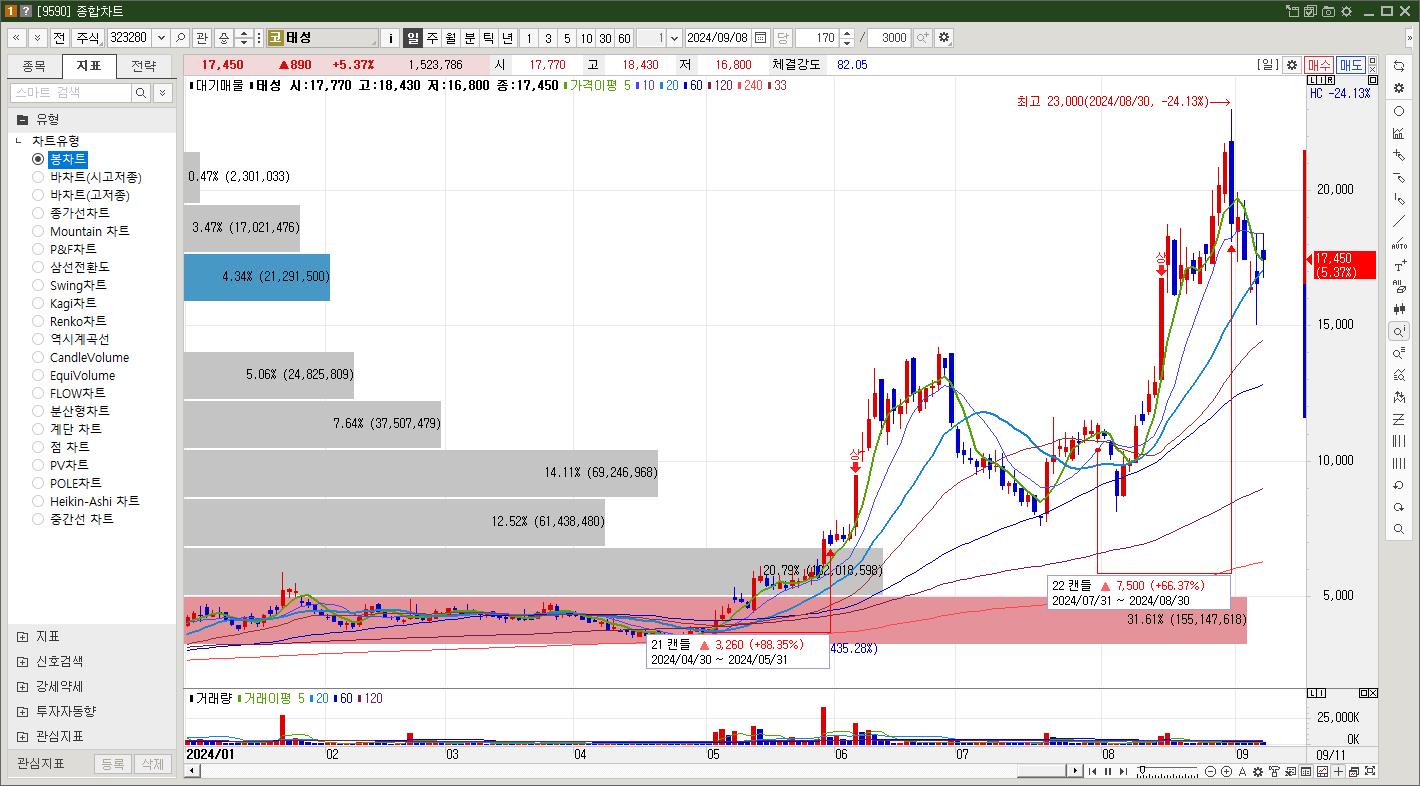Viewport: 1420px width, 786px height.
Task: Click the zoom in plus icon at chart bottom
Action: pyautogui.click(x=1227, y=772)
